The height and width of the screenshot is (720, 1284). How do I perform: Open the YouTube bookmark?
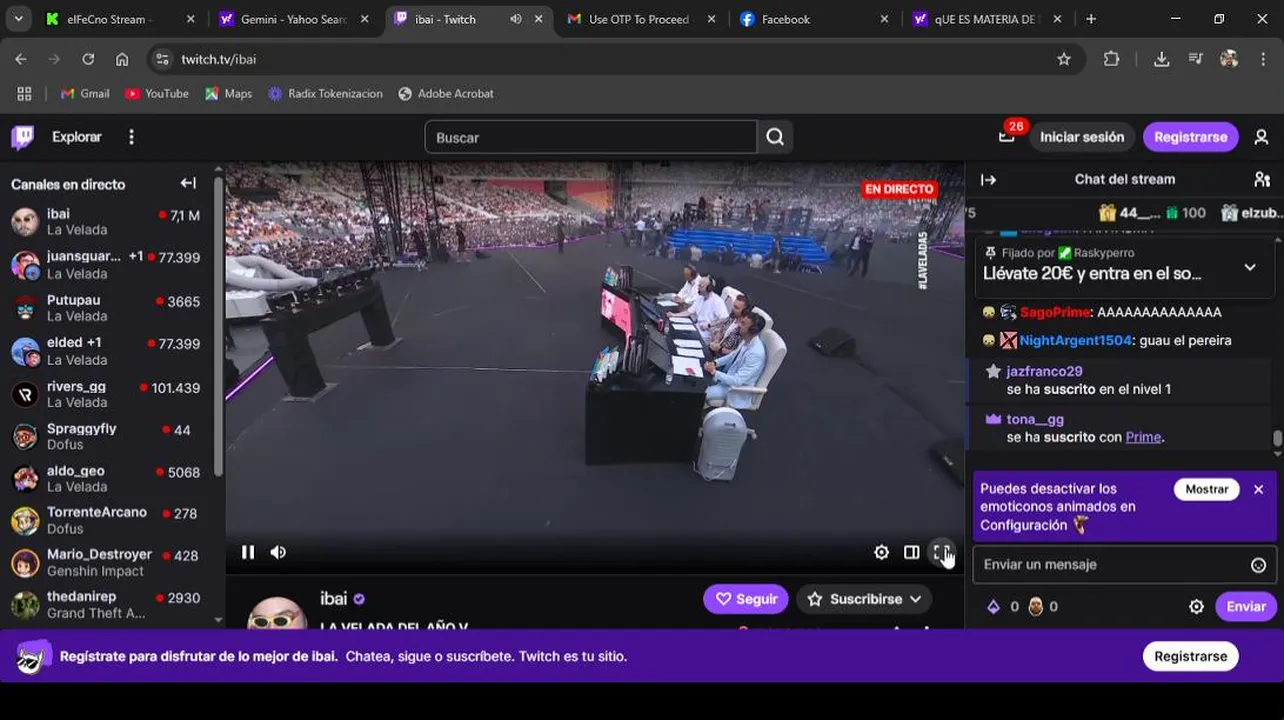click(x=157, y=93)
